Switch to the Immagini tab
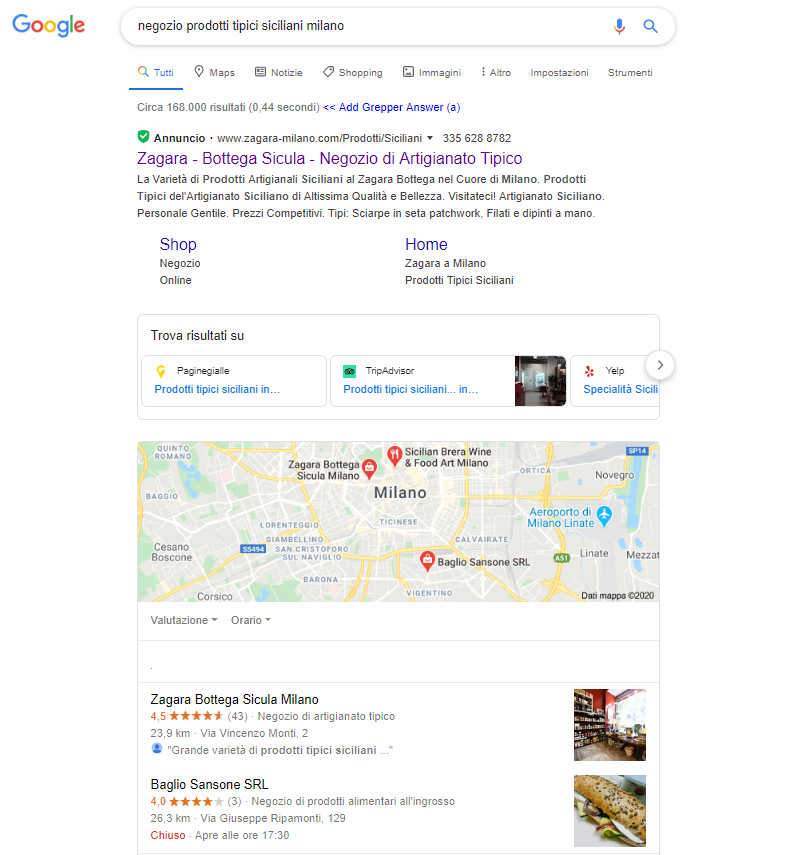This screenshot has width=803, height=855. point(432,73)
